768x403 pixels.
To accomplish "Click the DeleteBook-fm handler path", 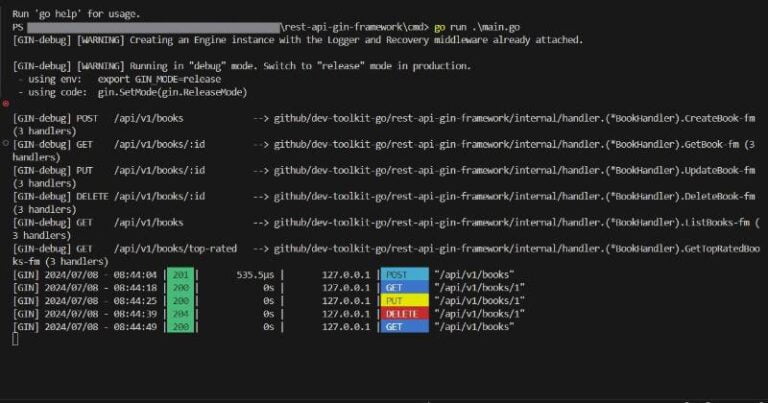I will (x=514, y=196).
